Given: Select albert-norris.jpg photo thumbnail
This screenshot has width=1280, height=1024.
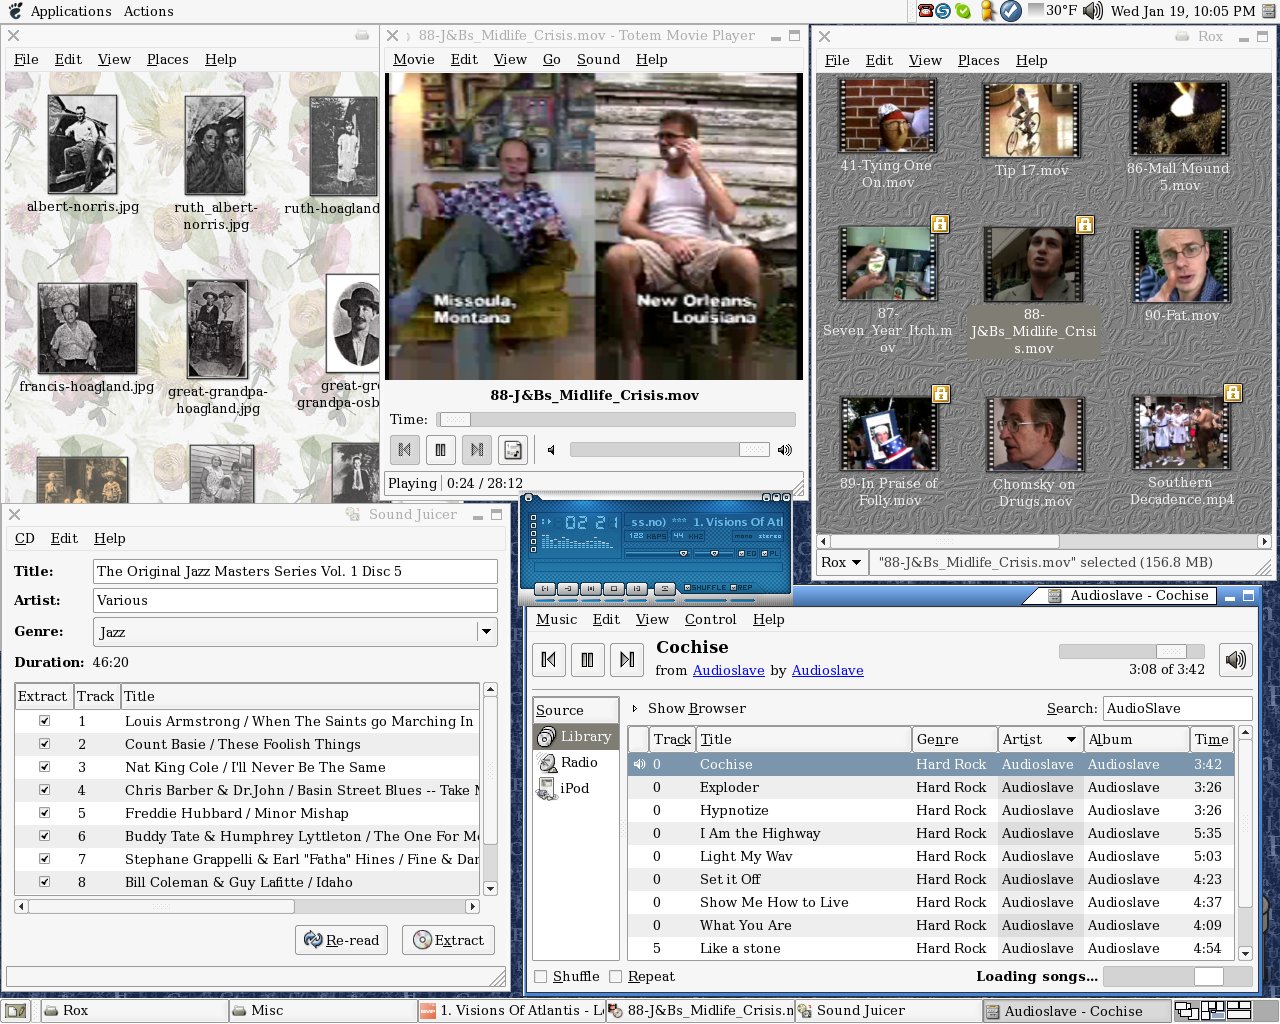Looking at the screenshot, I should 82,146.
